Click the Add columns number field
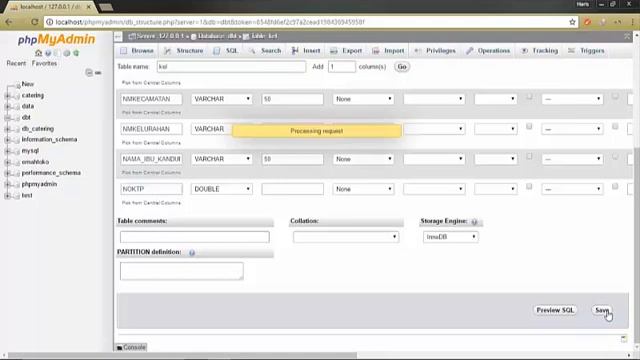 pyautogui.click(x=342, y=67)
